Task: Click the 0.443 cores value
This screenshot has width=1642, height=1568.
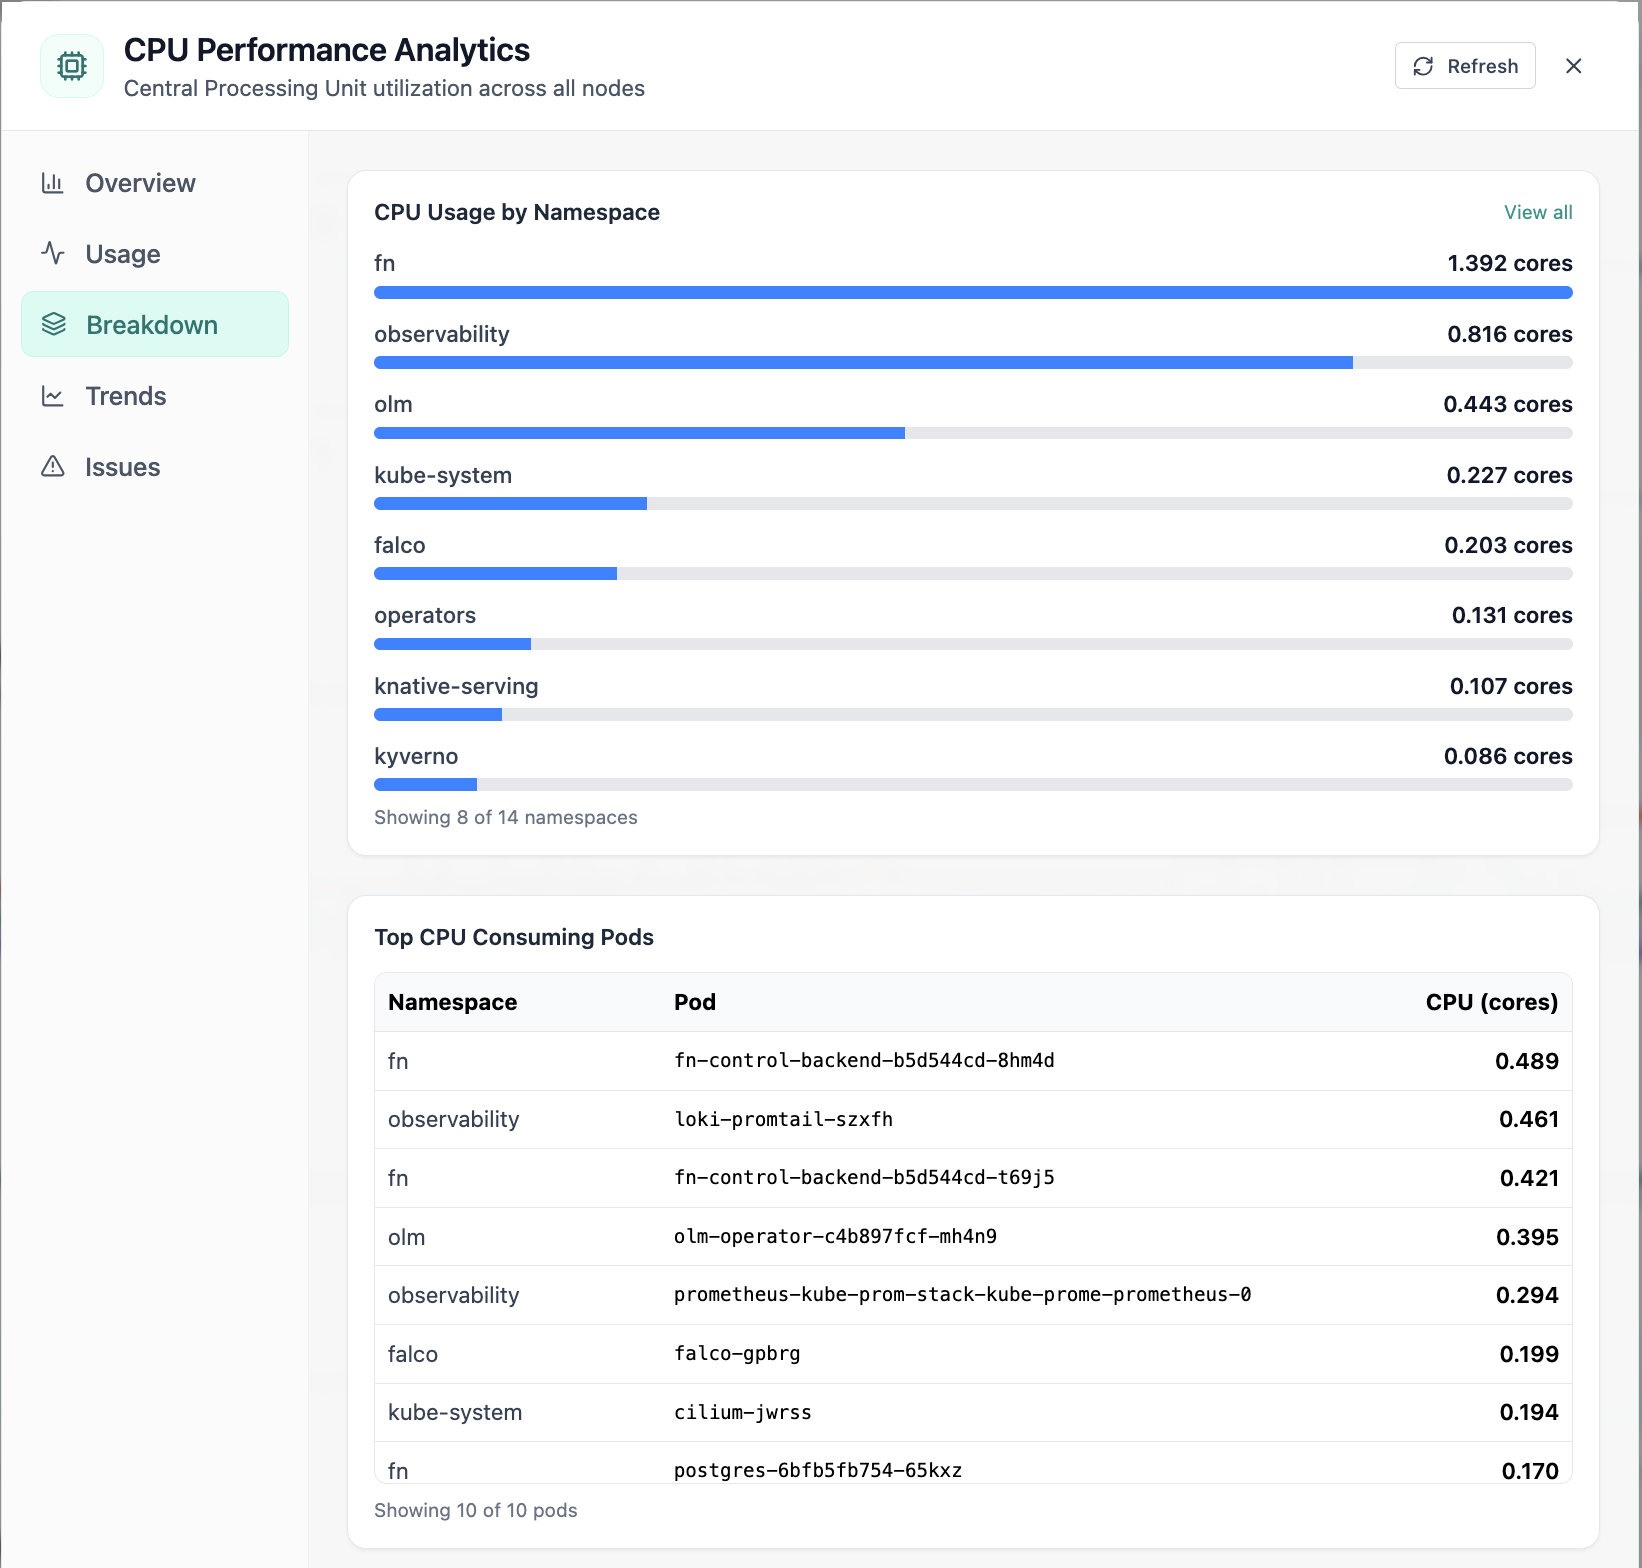Action: coord(1508,404)
